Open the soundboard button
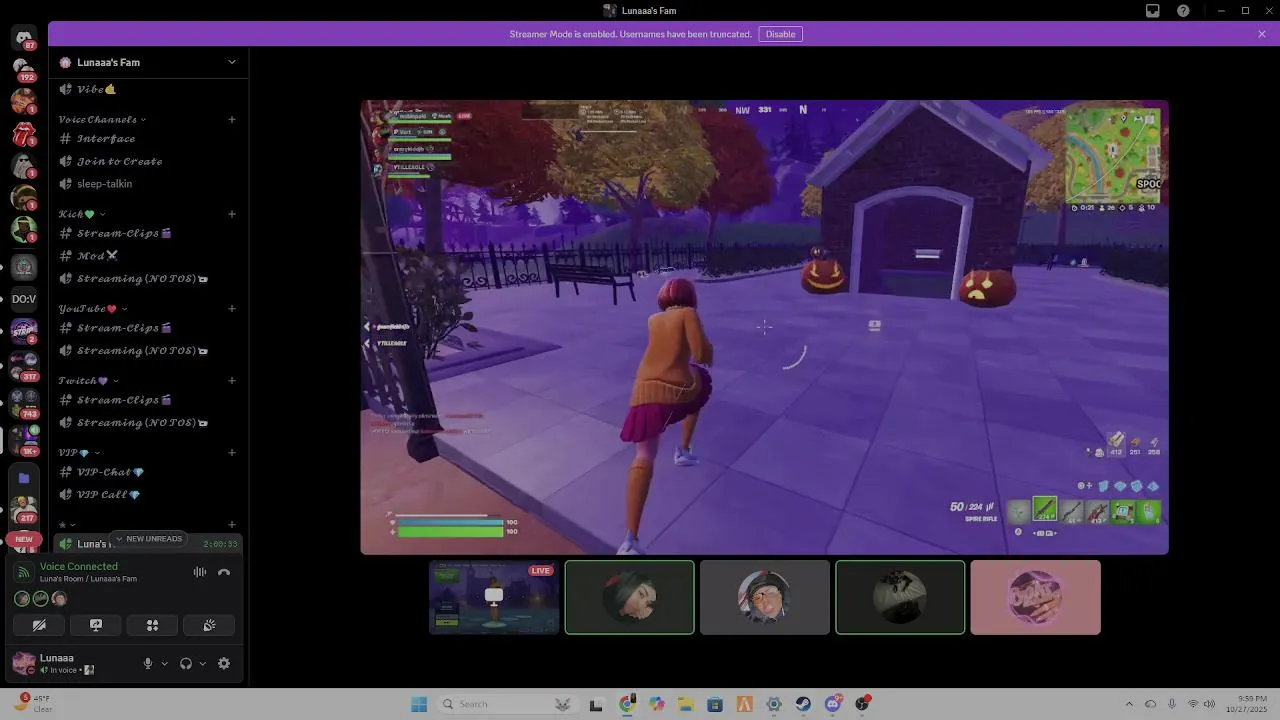The height and width of the screenshot is (720, 1280). coord(209,625)
